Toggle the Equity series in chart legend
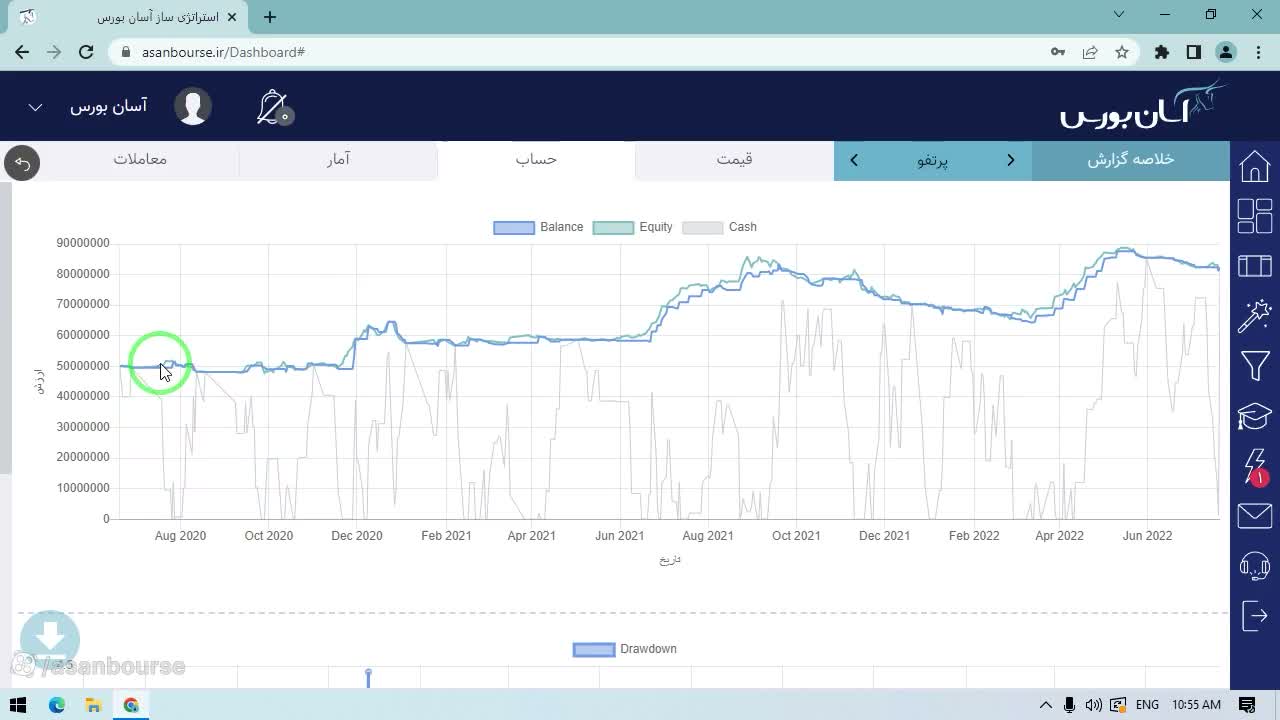The height and width of the screenshot is (720, 1280). pos(633,227)
